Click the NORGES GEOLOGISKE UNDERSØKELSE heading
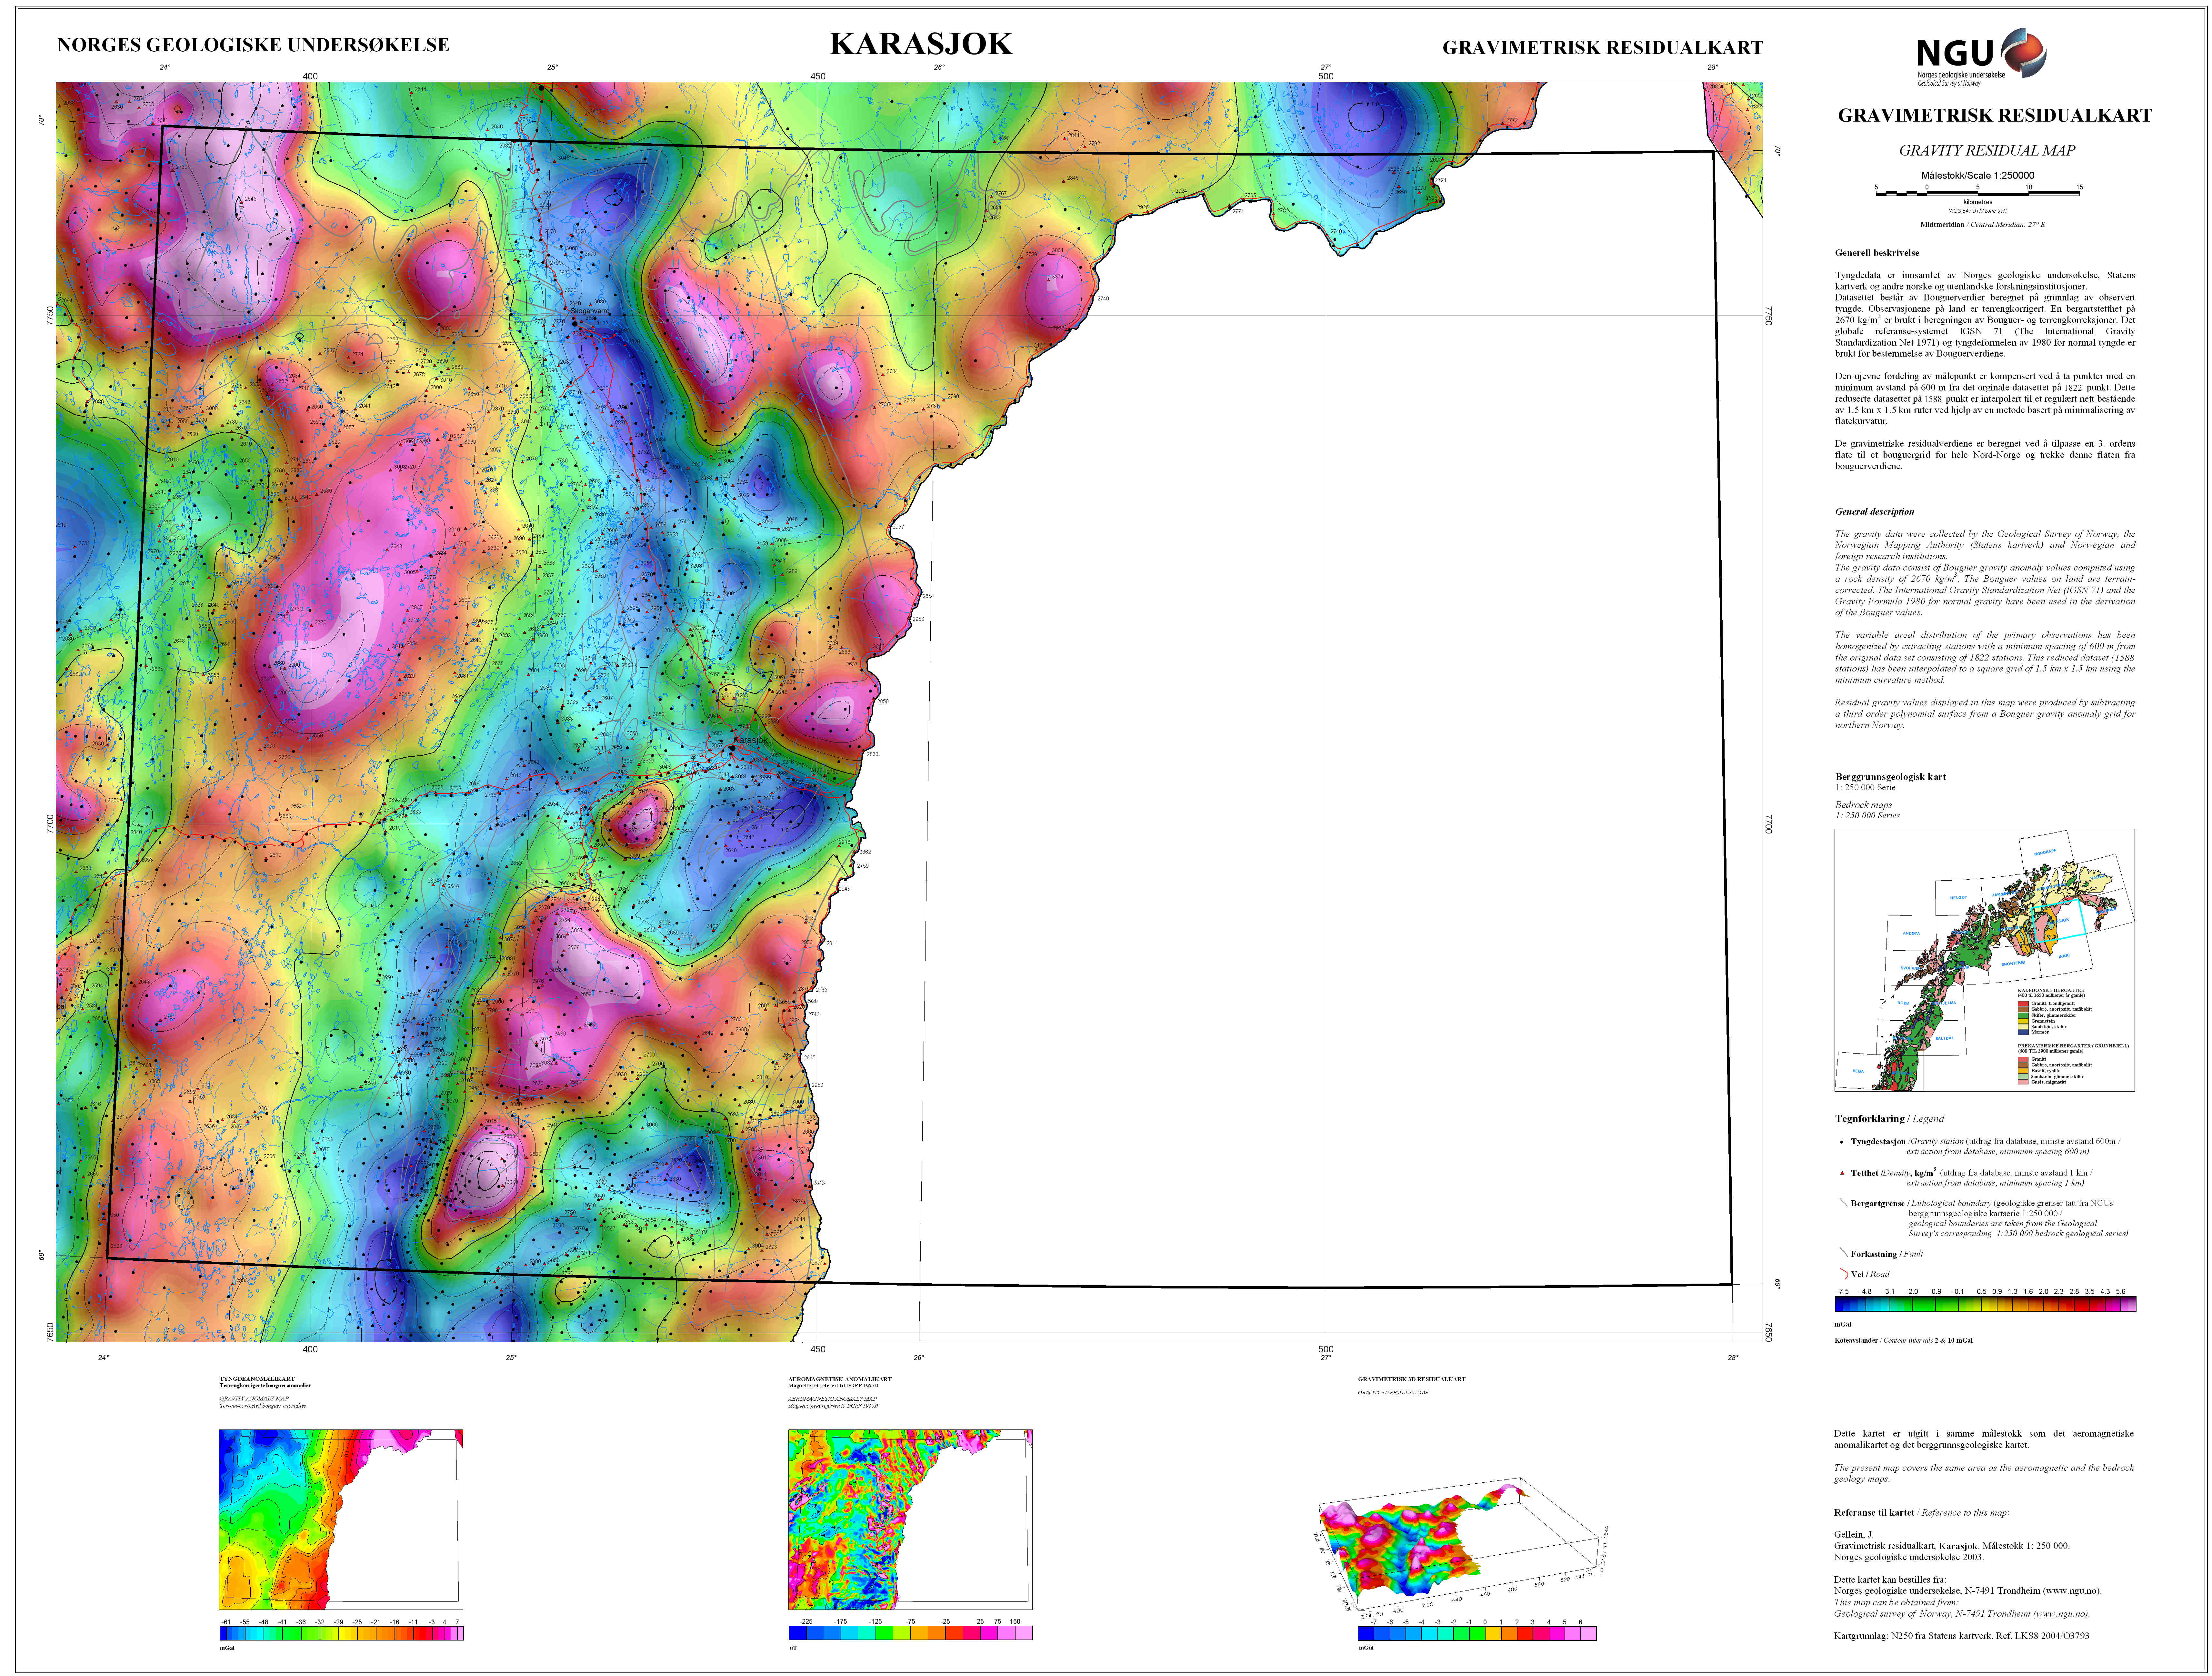This screenshot has height=1676, width=2212. 253,45
